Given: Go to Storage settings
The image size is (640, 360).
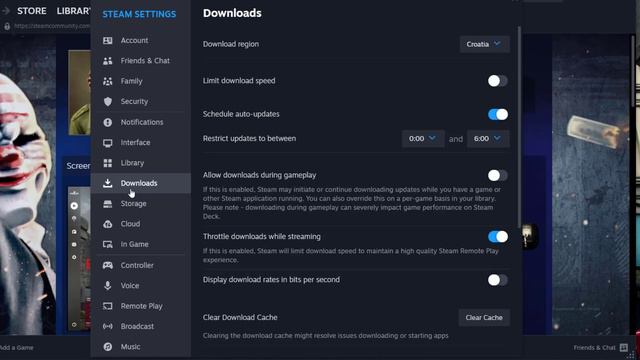Looking at the screenshot, I should pyautogui.click(x=141, y=204).
